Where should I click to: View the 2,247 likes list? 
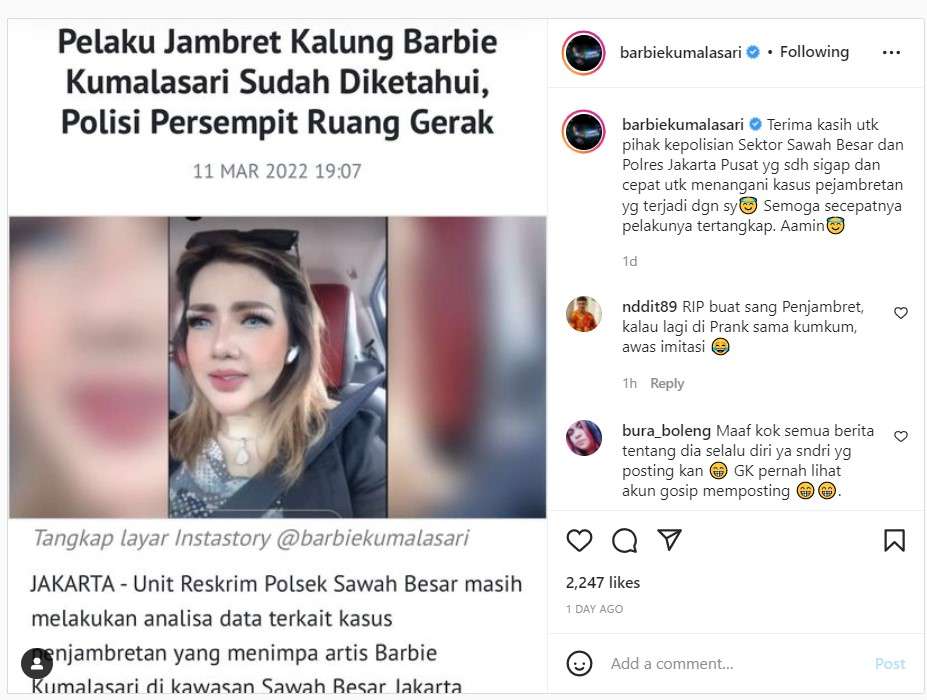coord(602,583)
